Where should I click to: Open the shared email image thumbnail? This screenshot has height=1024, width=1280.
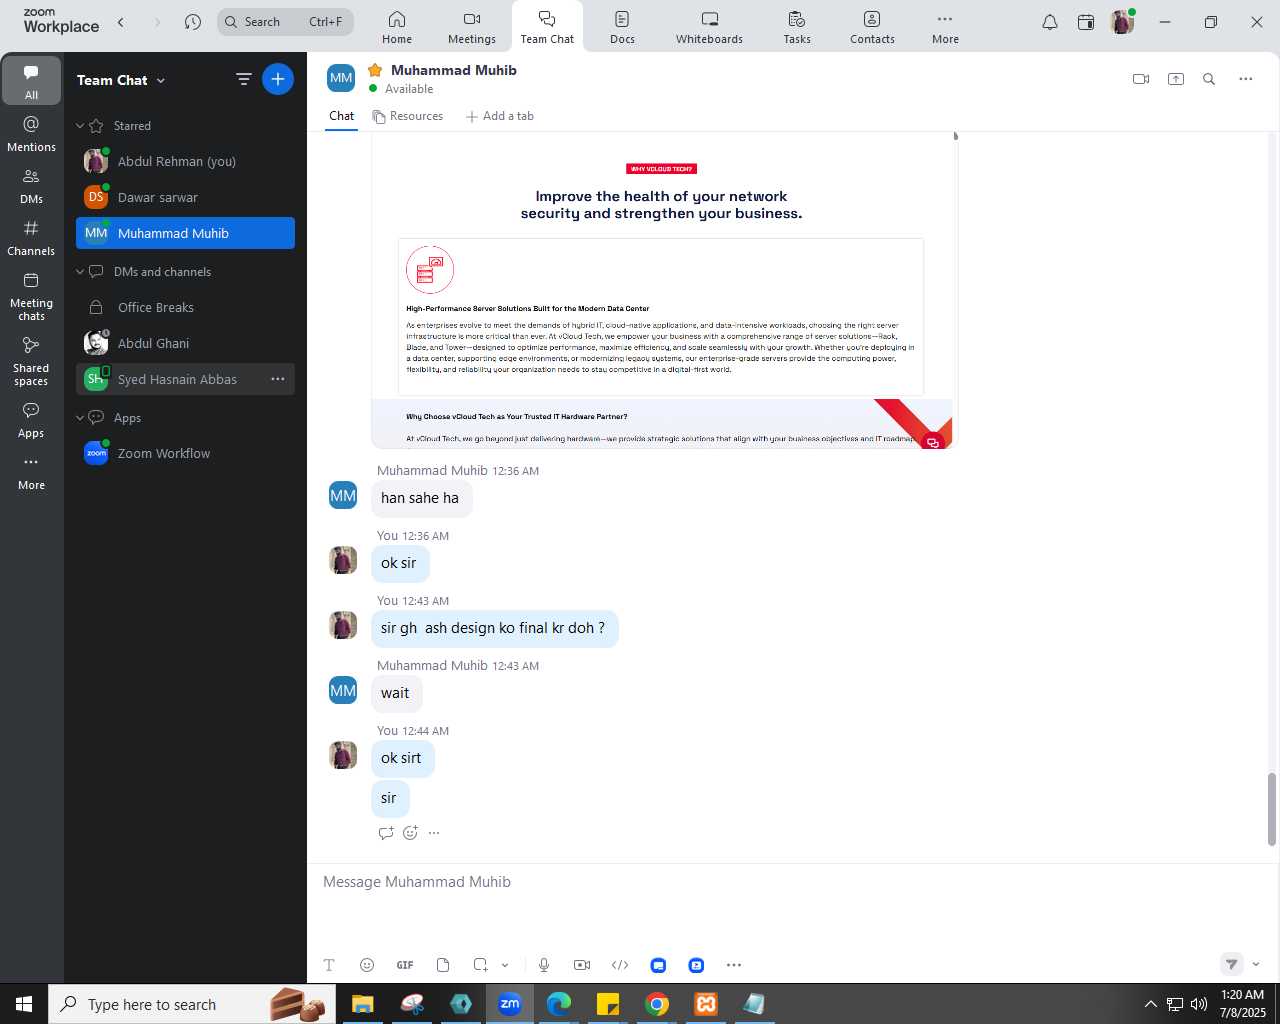click(662, 290)
